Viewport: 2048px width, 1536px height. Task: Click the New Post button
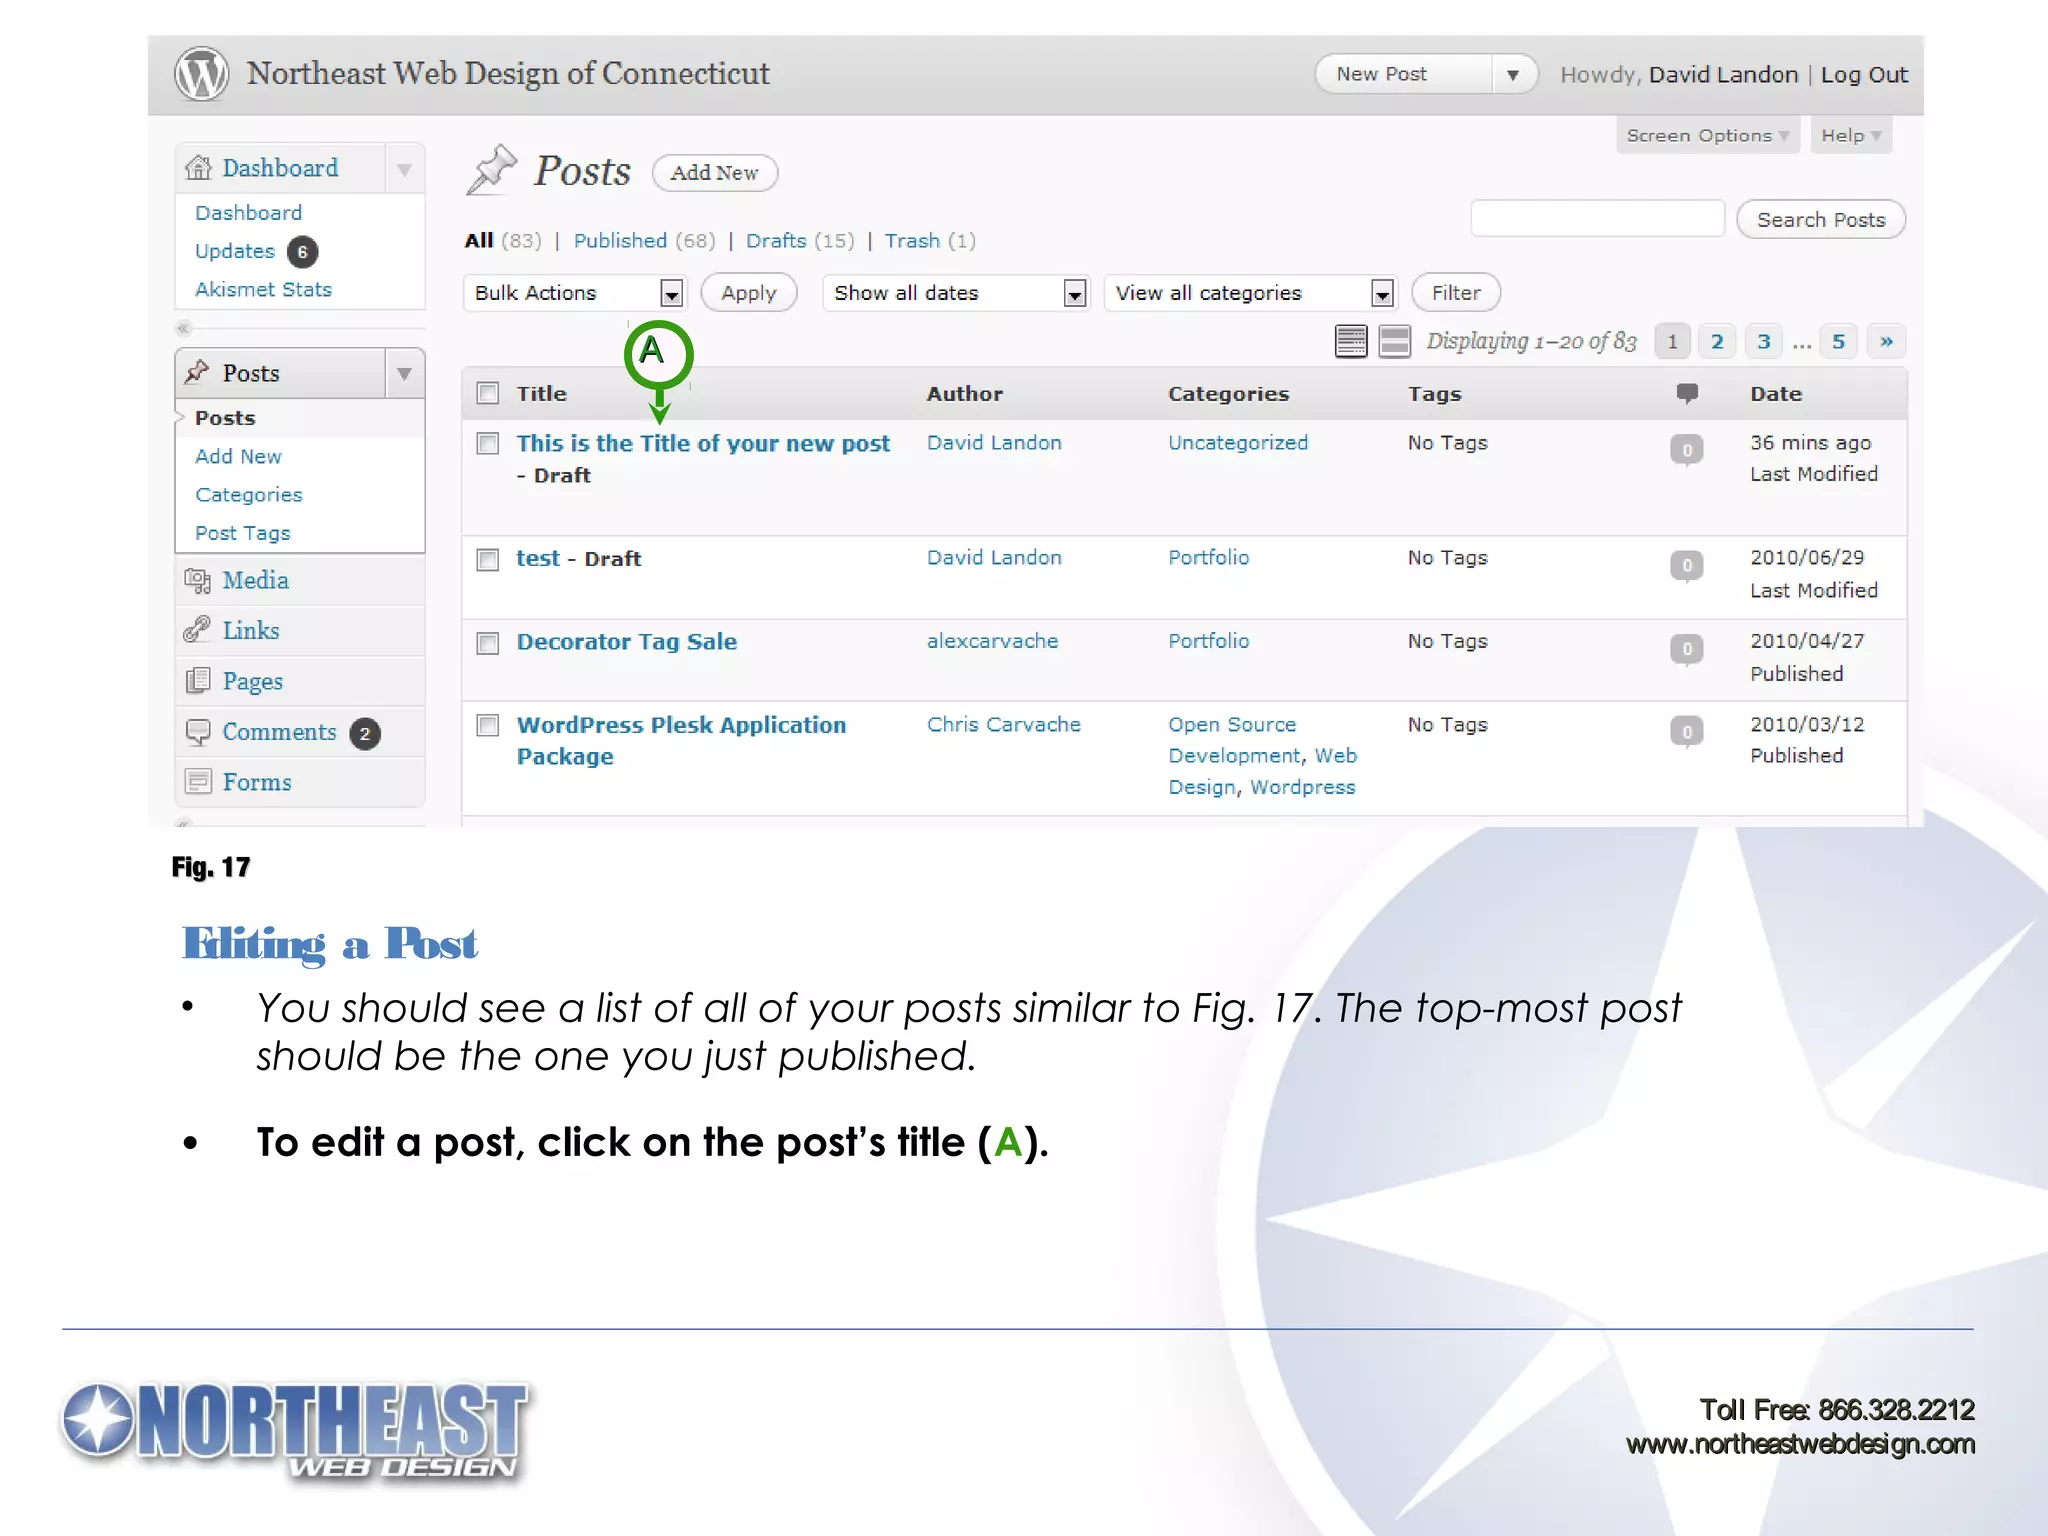coord(1404,75)
